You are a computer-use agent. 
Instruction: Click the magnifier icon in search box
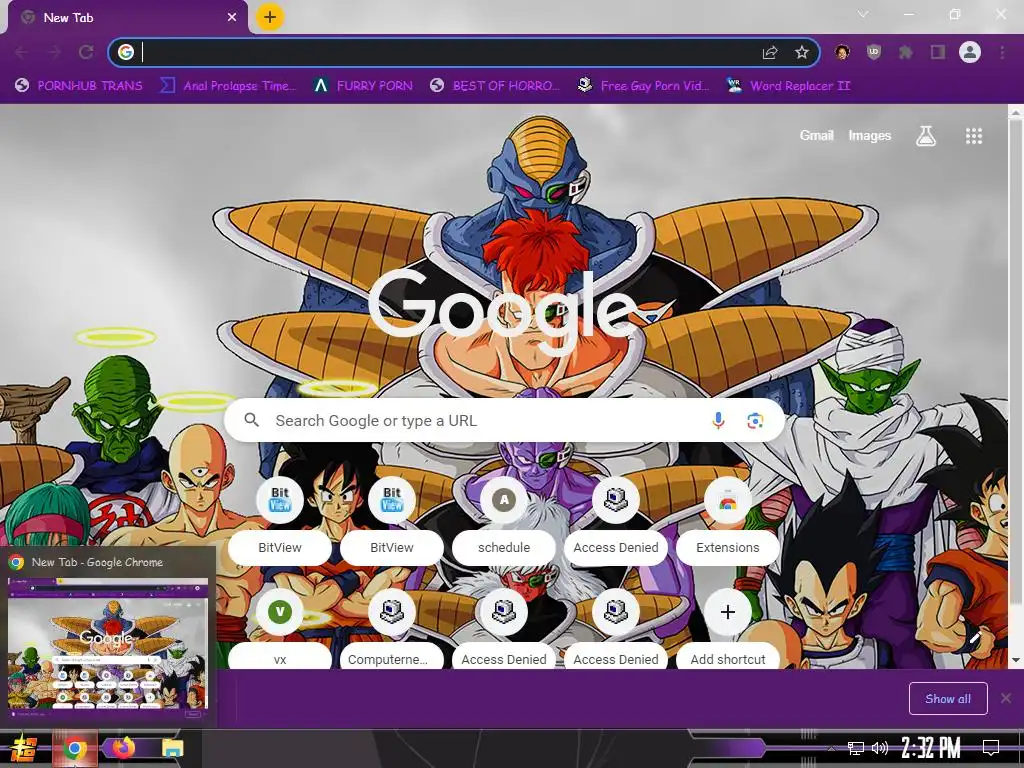(251, 420)
